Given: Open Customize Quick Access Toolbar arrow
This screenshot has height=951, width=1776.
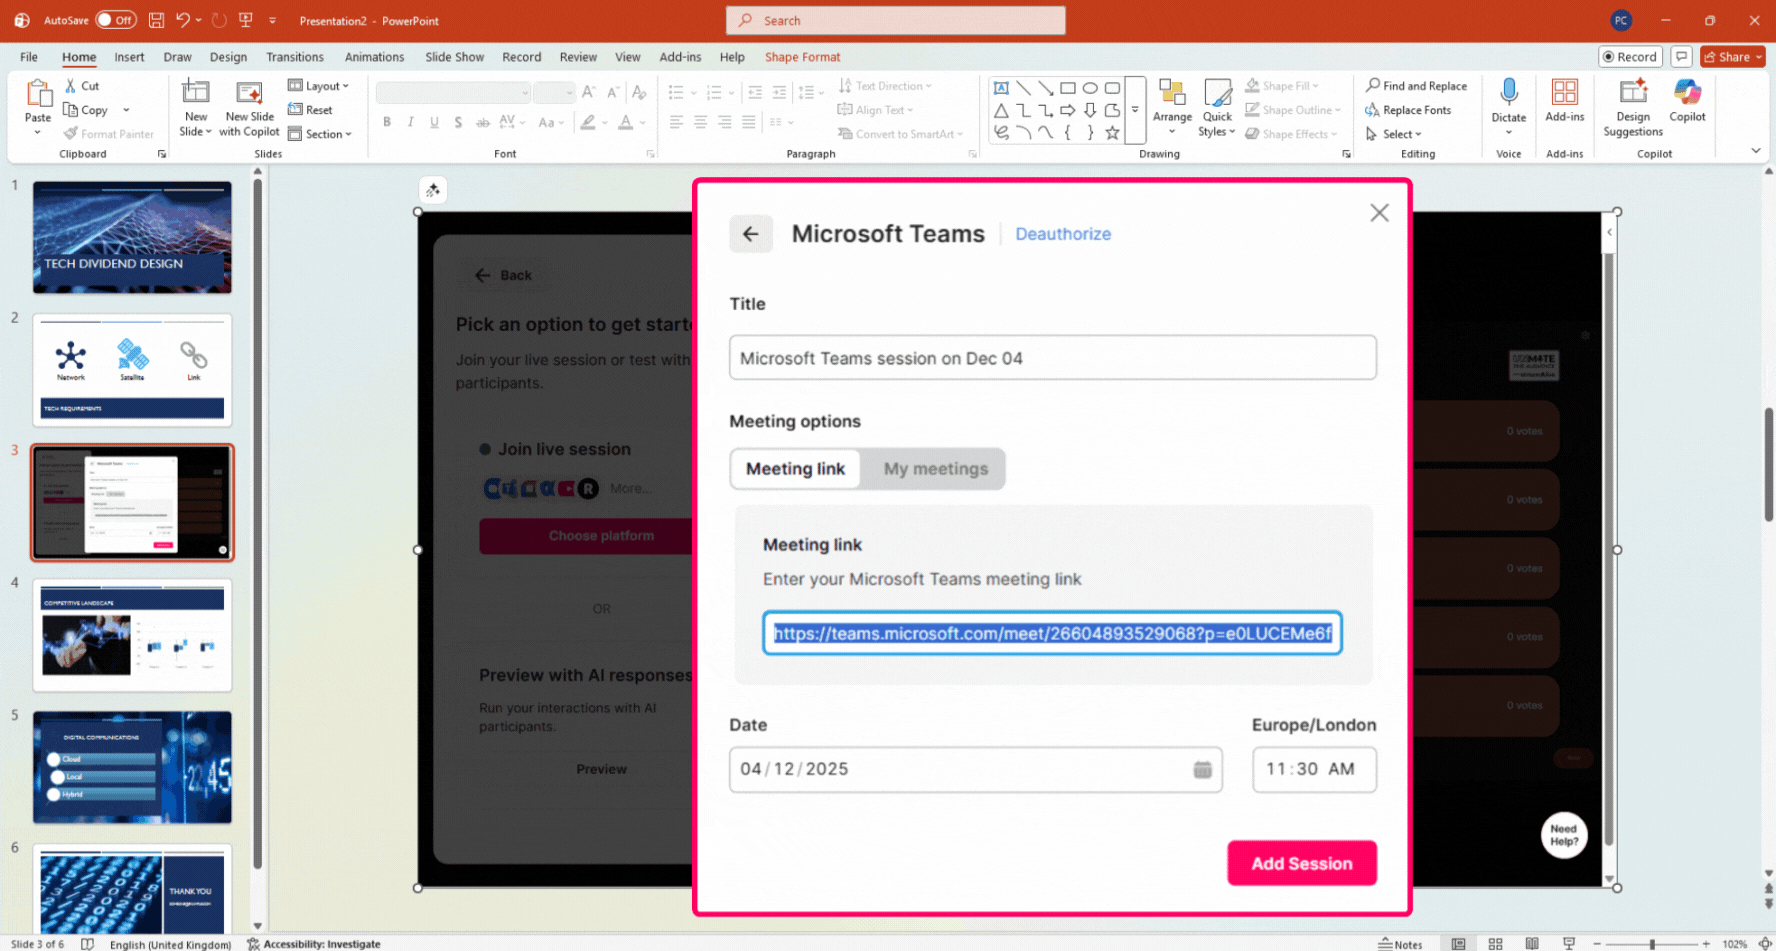Looking at the screenshot, I should pyautogui.click(x=273, y=20).
